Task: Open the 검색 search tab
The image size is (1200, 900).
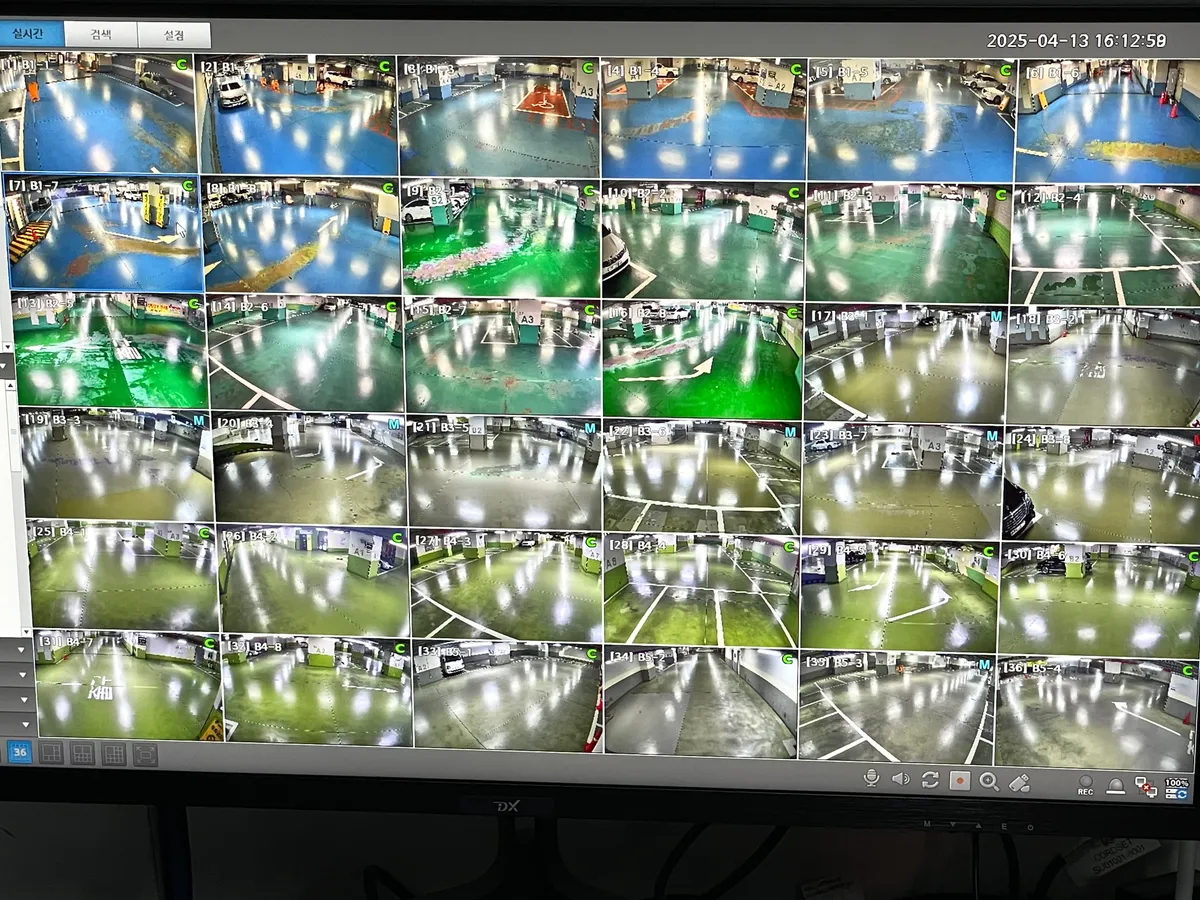Action: 101,34
